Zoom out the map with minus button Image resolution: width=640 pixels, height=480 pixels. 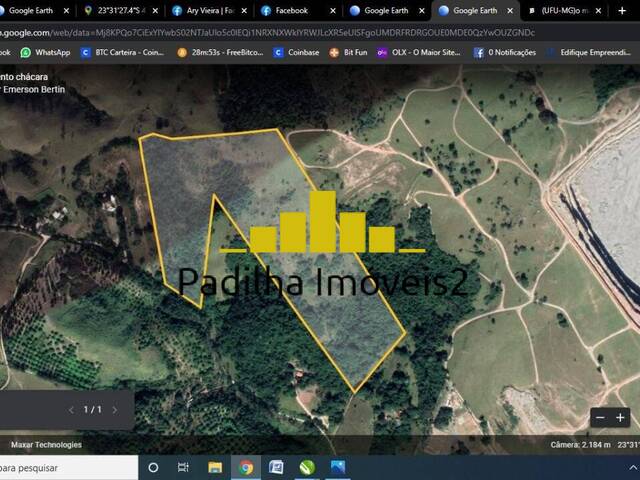pyautogui.click(x=600, y=418)
